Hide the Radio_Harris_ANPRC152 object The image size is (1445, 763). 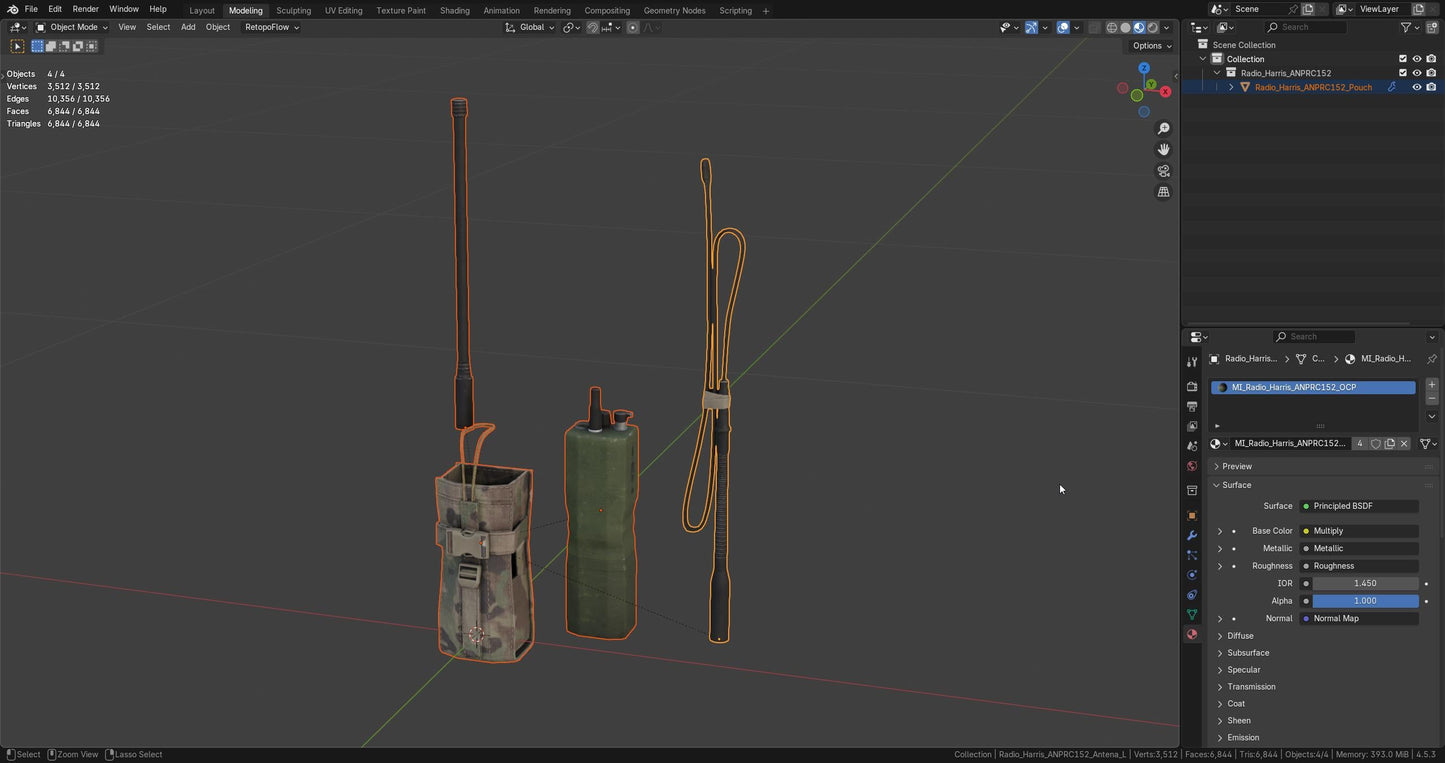pyautogui.click(x=1416, y=72)
